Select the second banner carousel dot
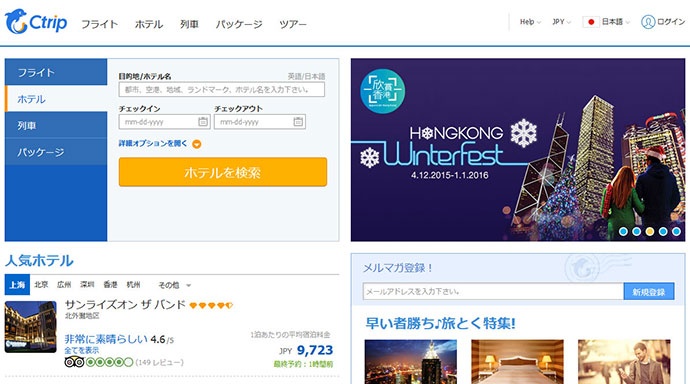Image resolution: width=690 pixels, height=384 pixels. click(636, 231)
